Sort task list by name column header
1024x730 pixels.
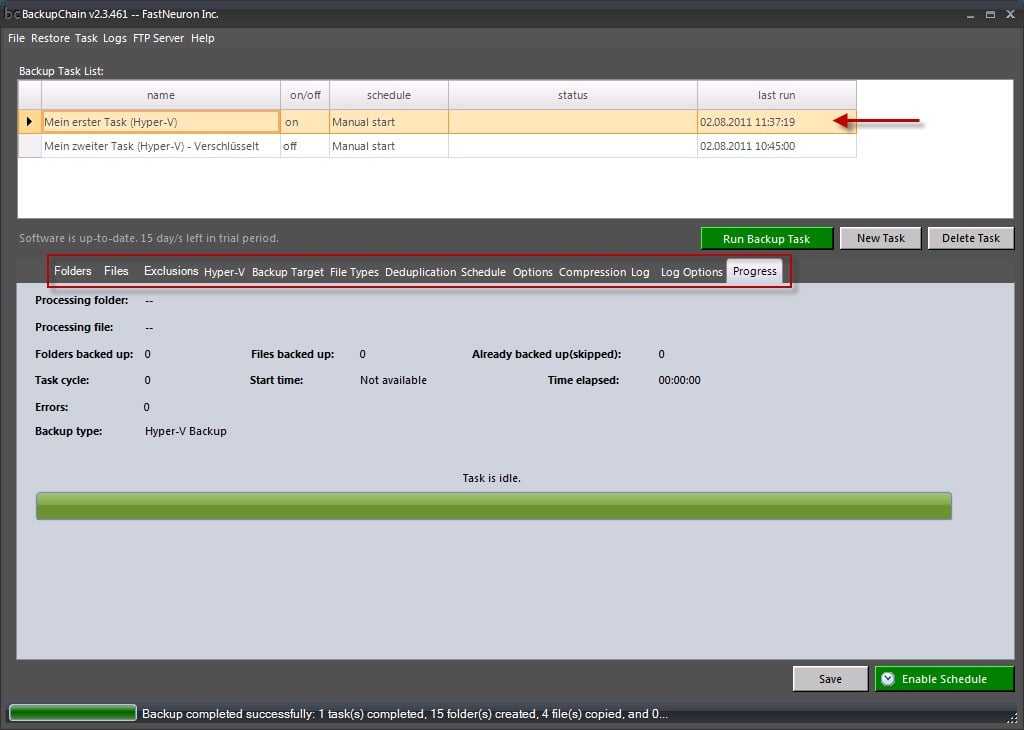[x=161, y=95]
